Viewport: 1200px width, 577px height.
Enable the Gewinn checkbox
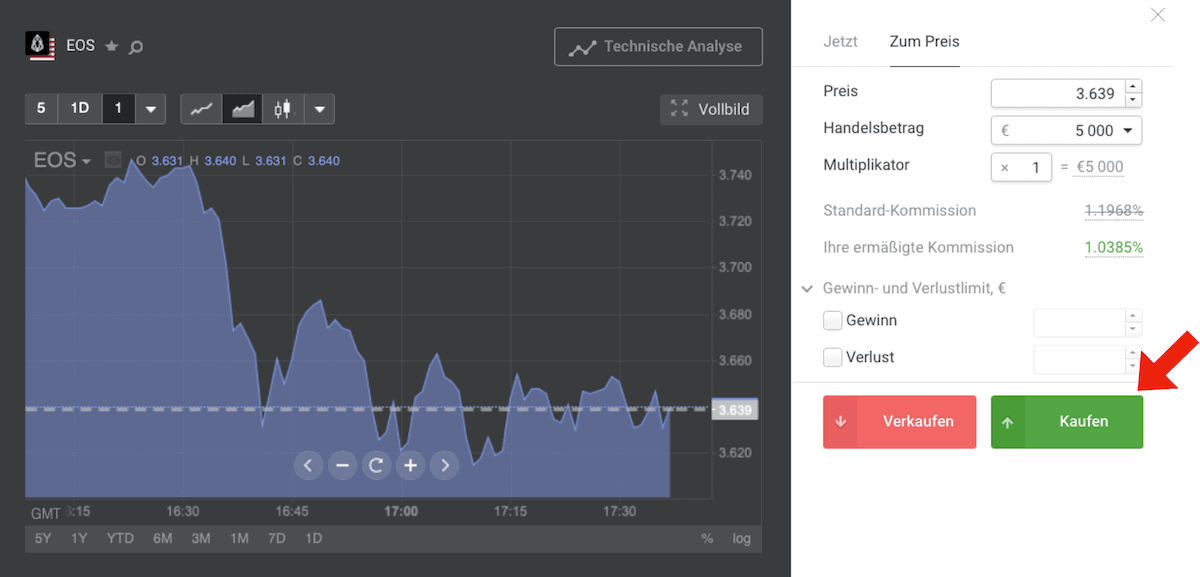(x=832, y=321)
